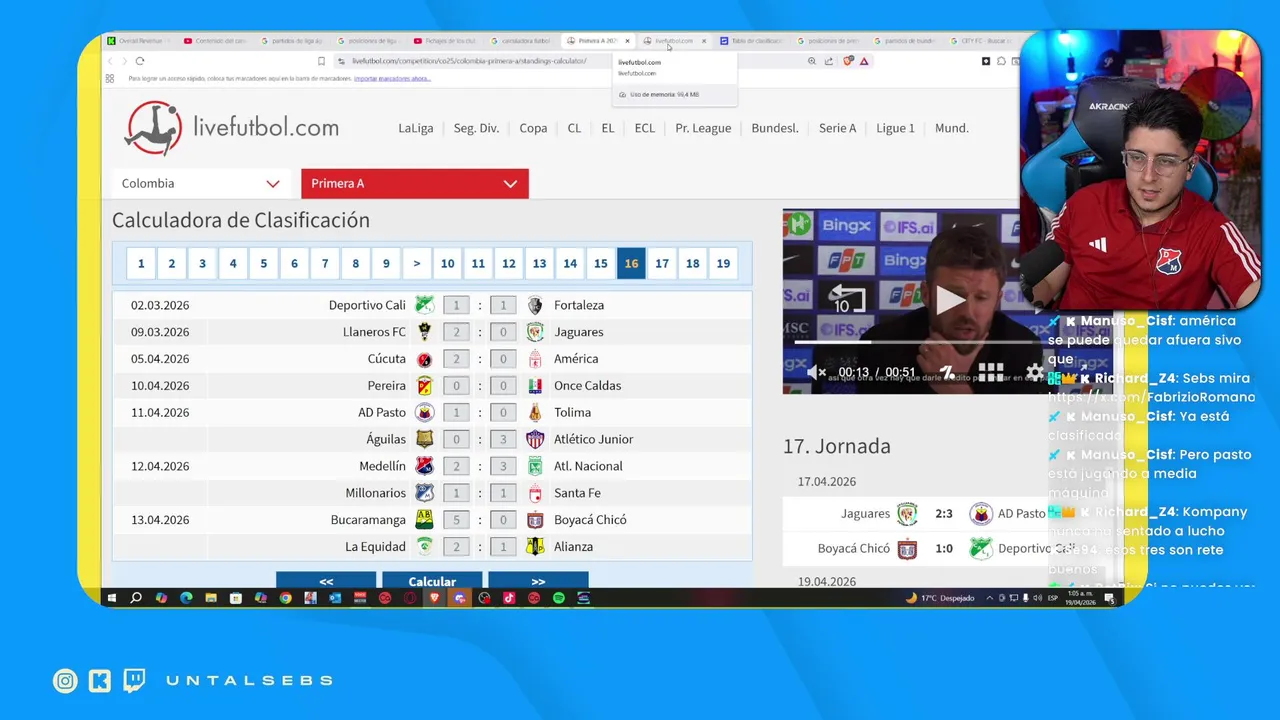The height and width of the screenshot is (720, 1280).
Task: Select matchday 15 in calculator
Action: [x=600, y=263]
